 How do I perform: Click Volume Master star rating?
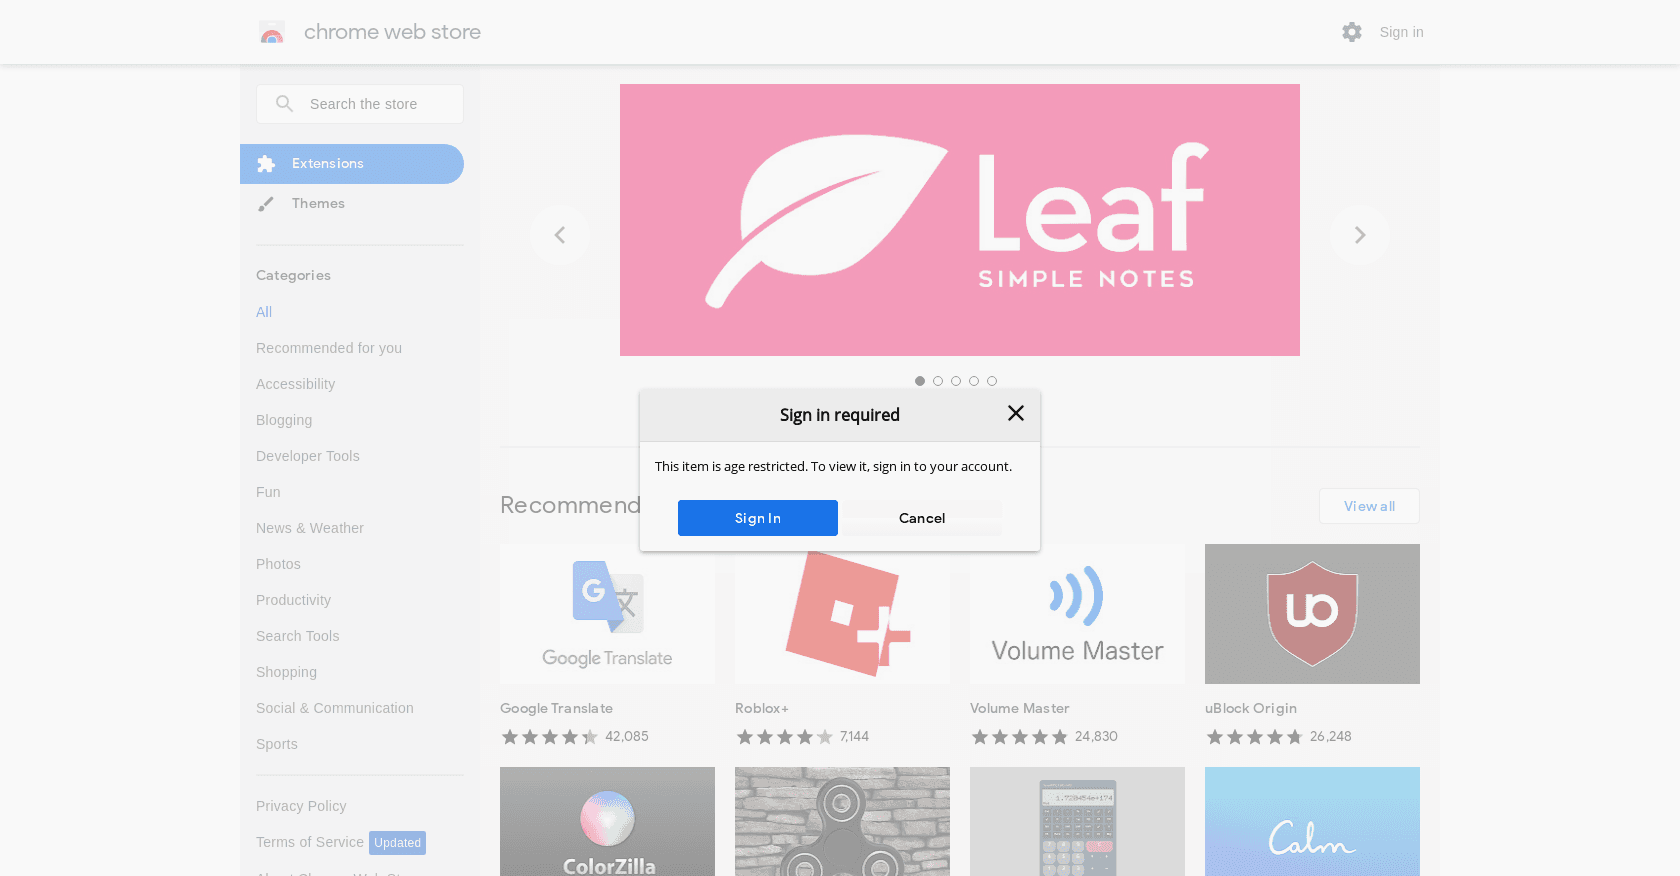[x=1020, y=737]
